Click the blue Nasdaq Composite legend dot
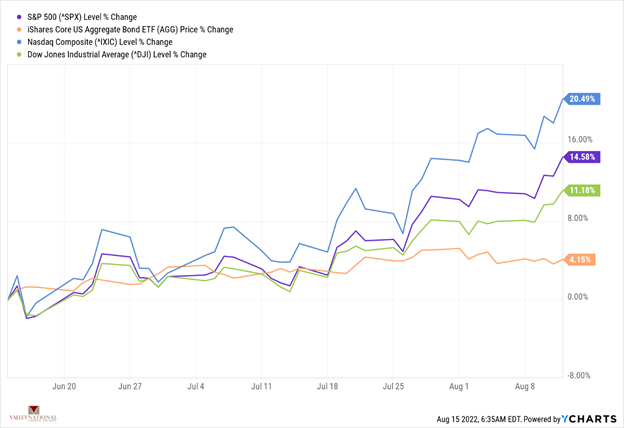The width and height of the screenshot is (624, 428). tap(9, 42)
